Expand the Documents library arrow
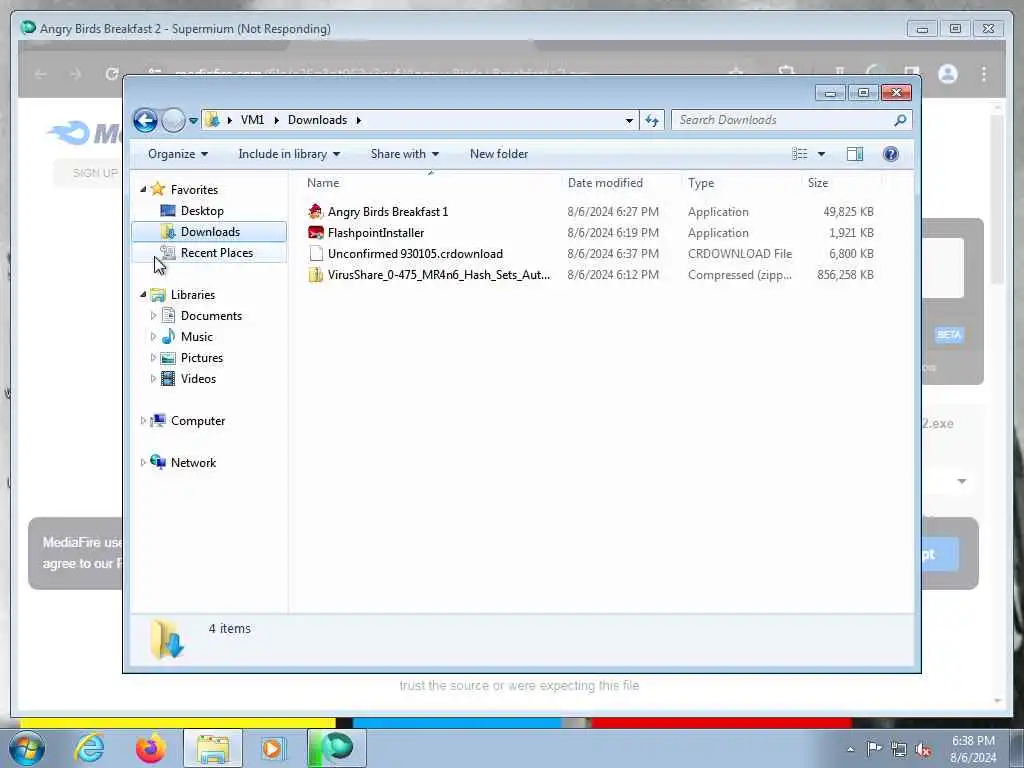 click(x=153, y=315)
